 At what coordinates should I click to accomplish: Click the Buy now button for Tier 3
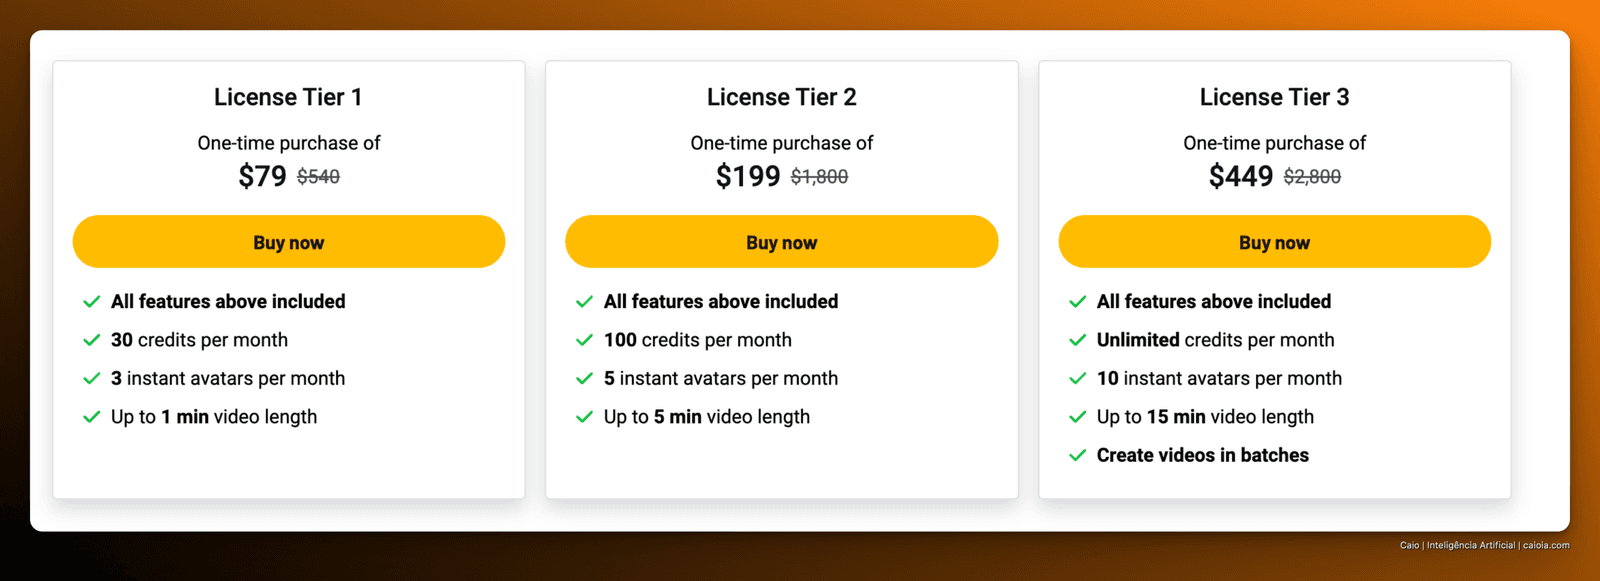[x=1274, y=242]
